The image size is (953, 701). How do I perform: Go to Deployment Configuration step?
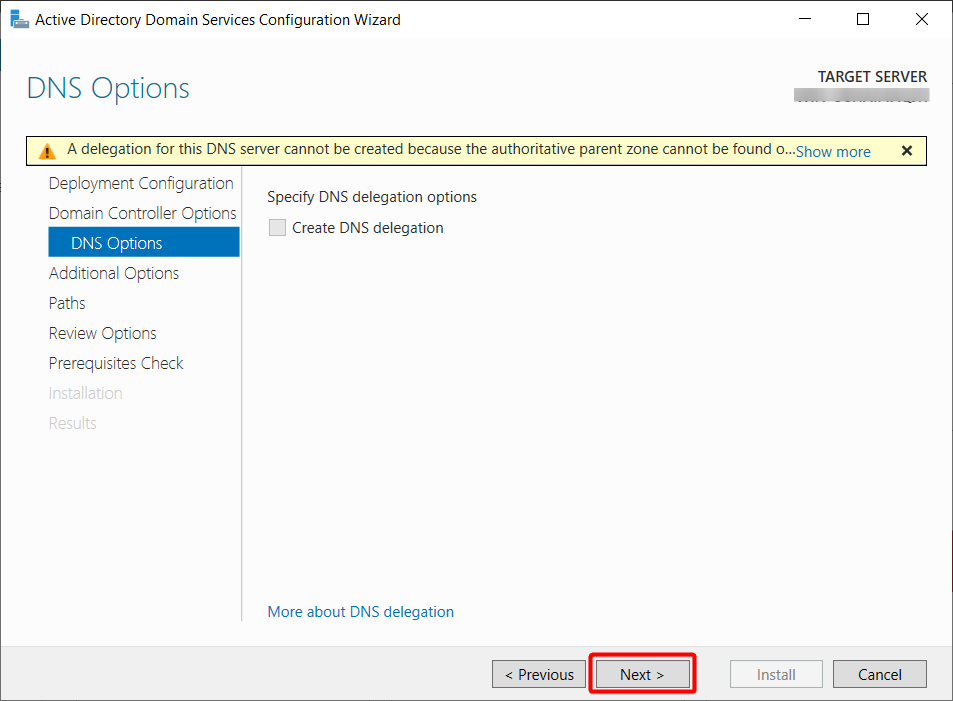point(141,183)
